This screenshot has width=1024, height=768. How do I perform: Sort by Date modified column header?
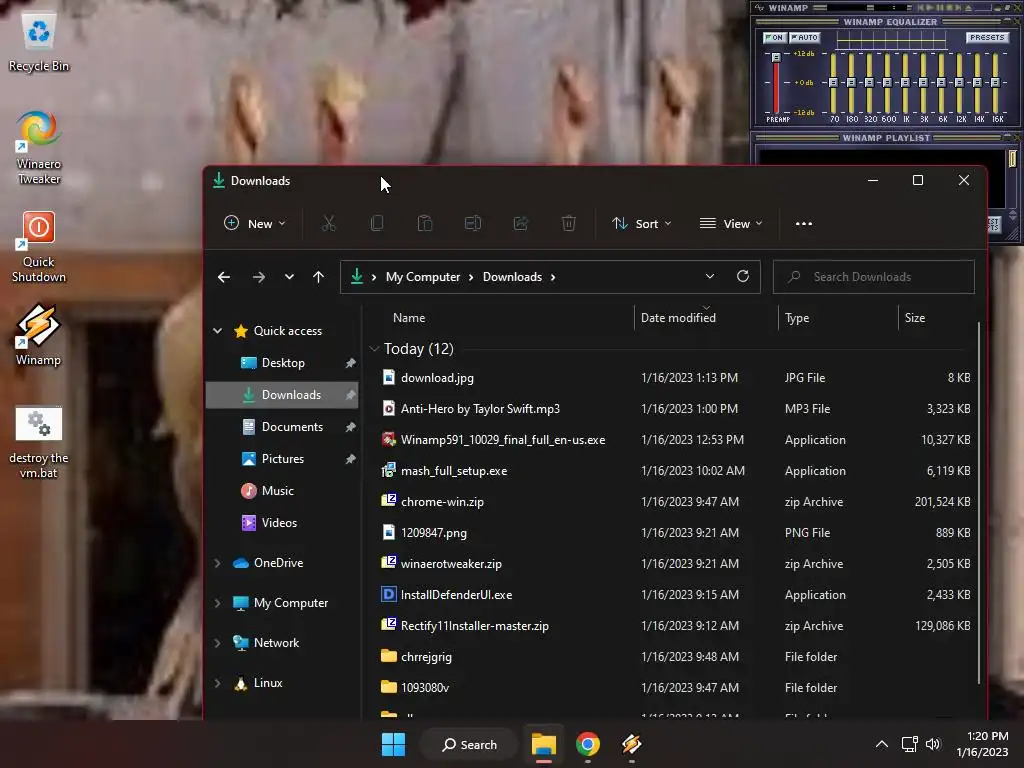(x=678, y=318)
